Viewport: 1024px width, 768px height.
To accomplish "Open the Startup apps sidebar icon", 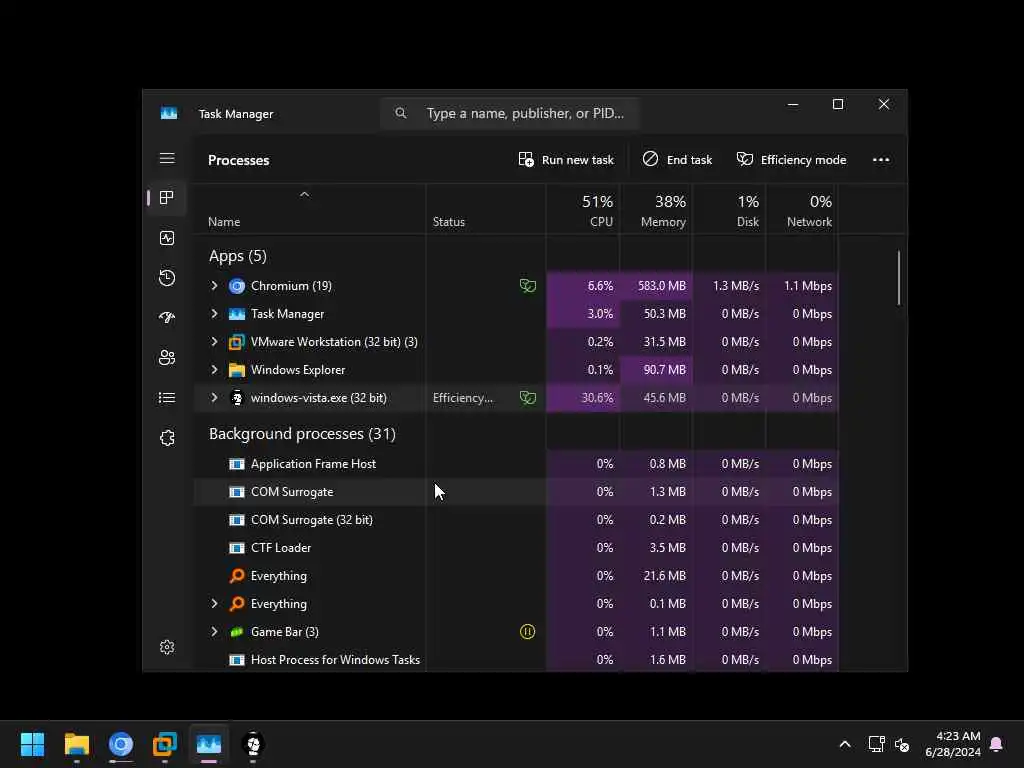I will click(x=167, y=318).
